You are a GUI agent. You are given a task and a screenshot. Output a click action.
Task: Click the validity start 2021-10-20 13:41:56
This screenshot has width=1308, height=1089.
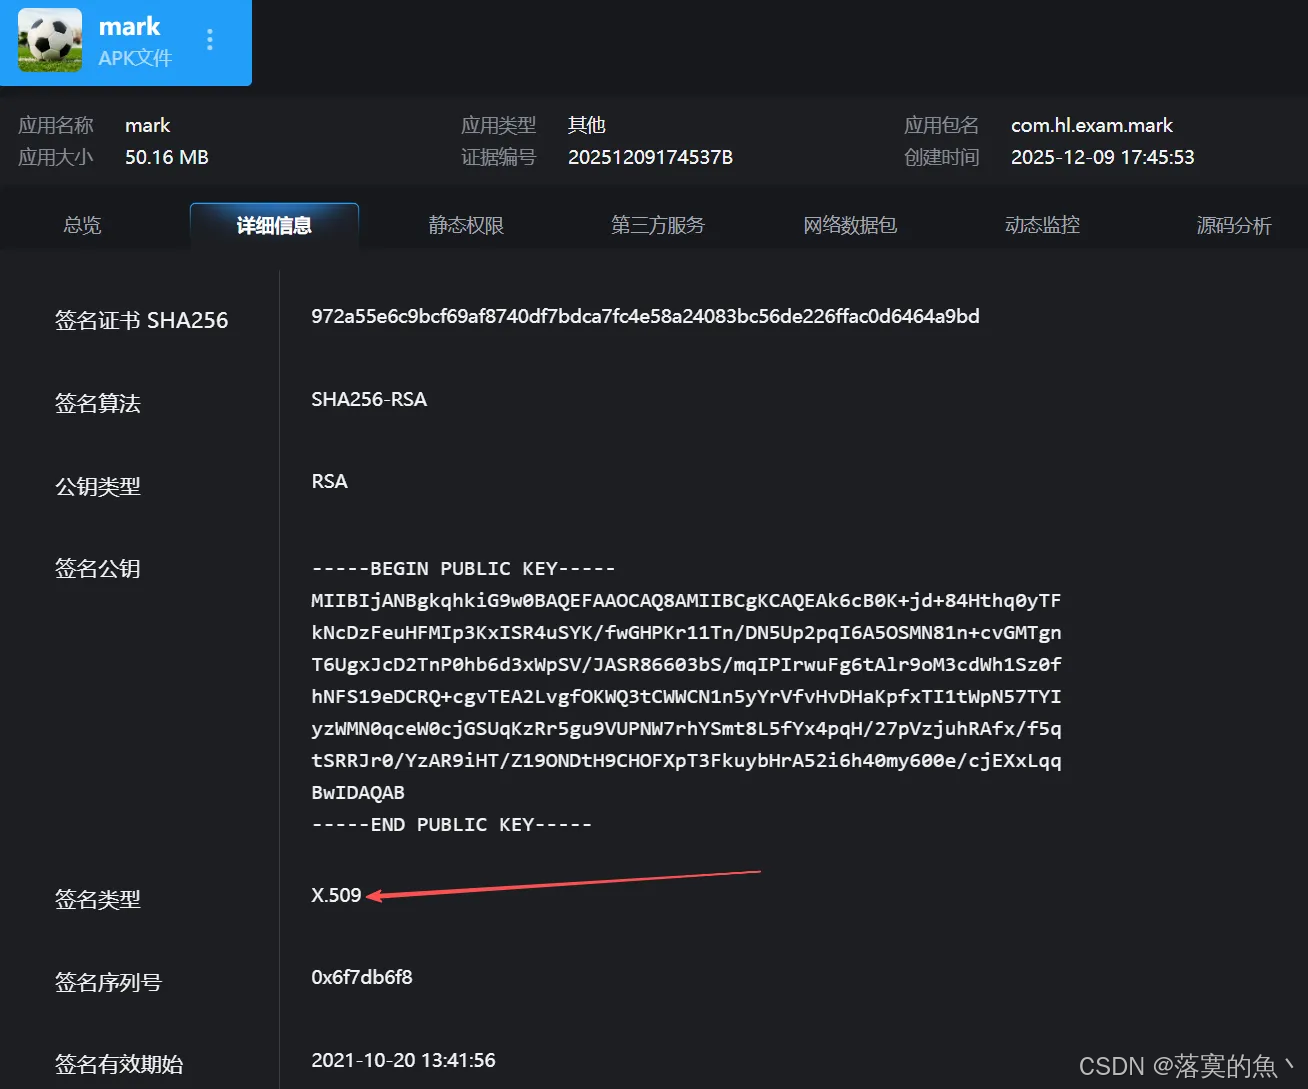pos(403,1060)
